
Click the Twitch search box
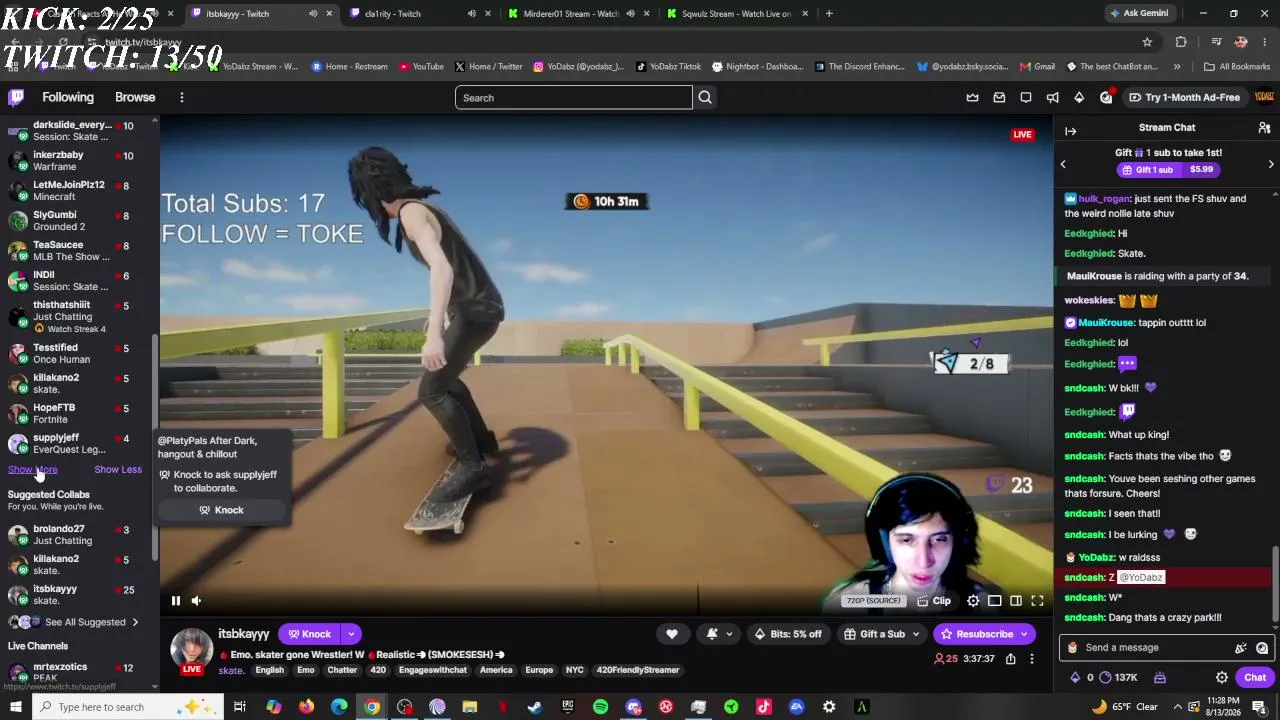pyautogui.click(x=573, y=97)
